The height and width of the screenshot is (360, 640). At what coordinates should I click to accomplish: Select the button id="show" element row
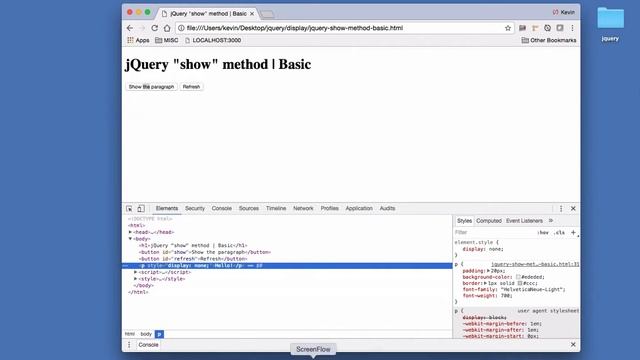click(287, 252)
